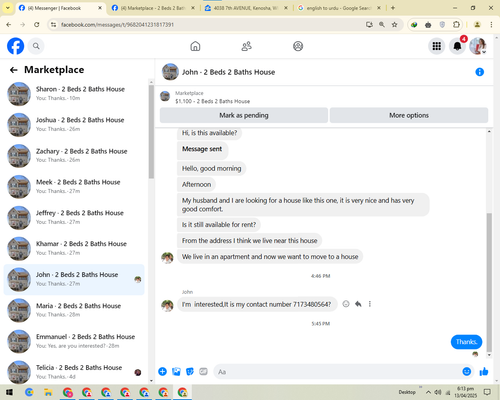
Task: Switch to the english to urdu Google Search tab
Action: tap(339, 8)
